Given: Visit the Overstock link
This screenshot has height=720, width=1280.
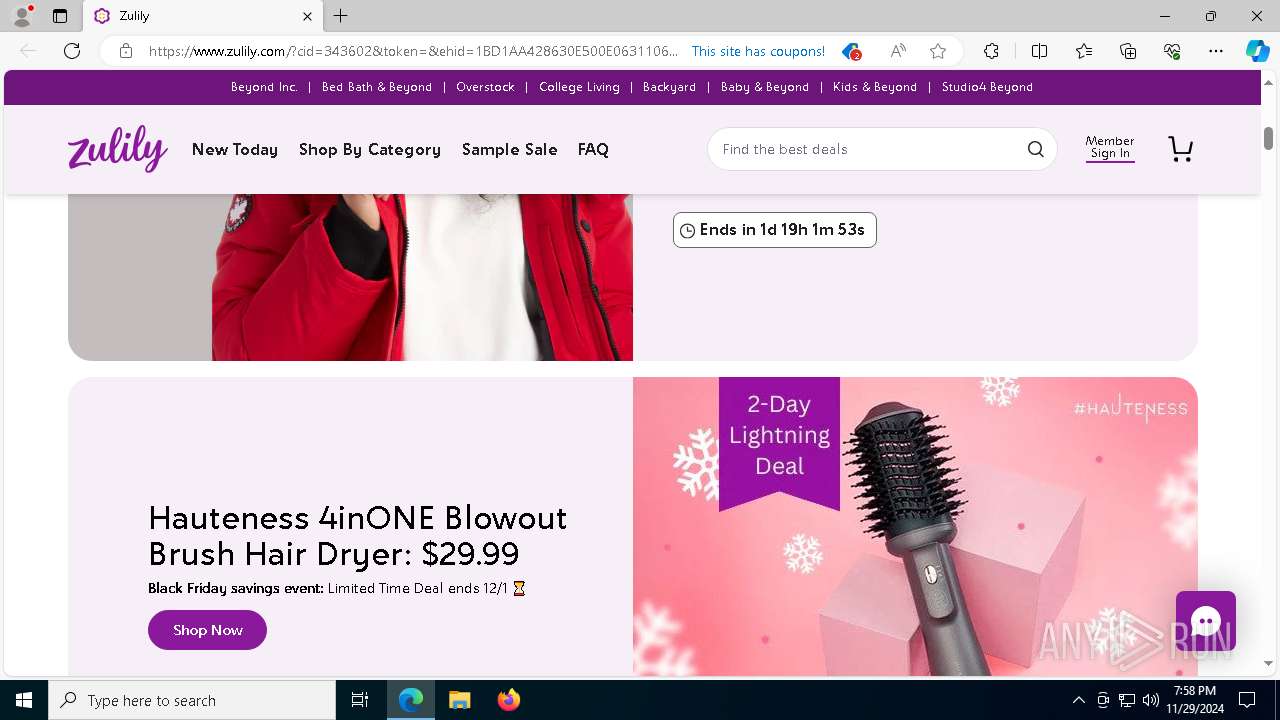Looking at the screenshot, I should click(x=485, y=87).
